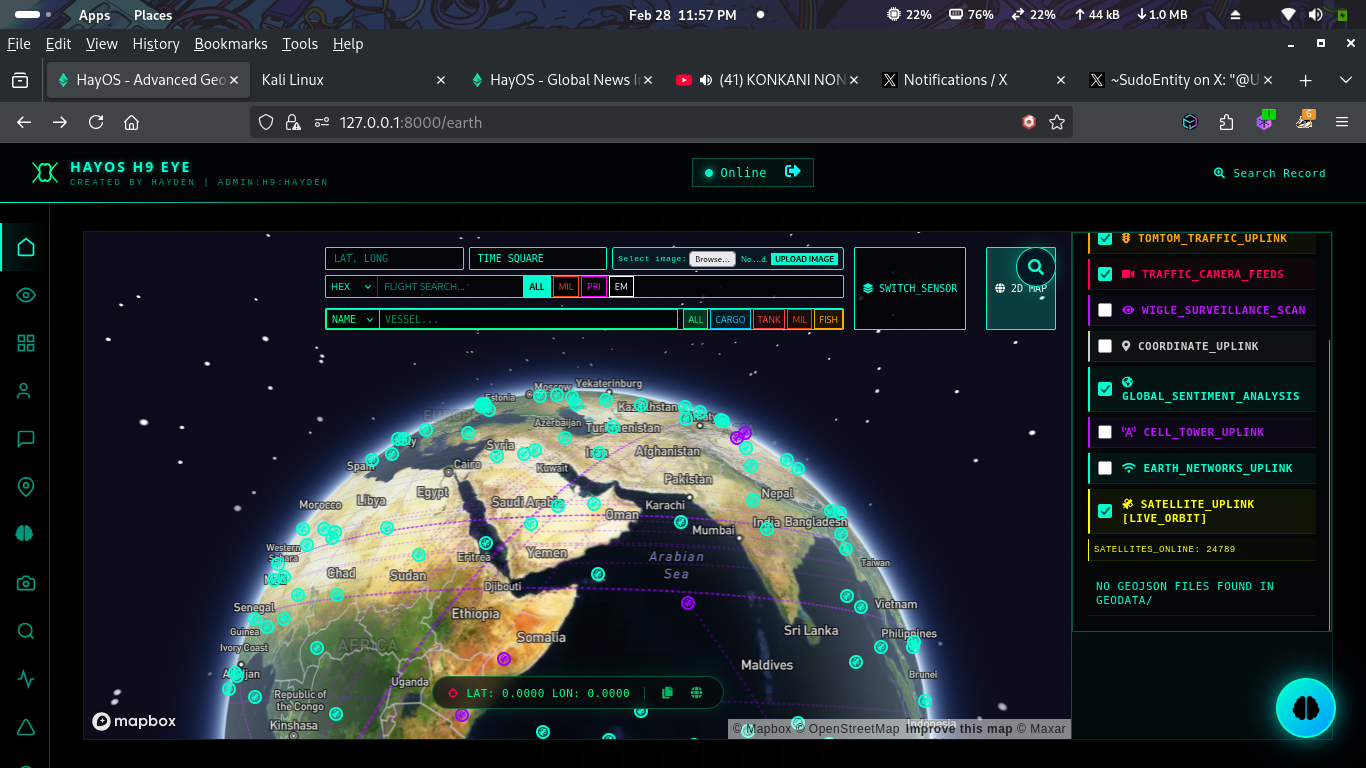The width and height of the screenshot is (1366, 768).
Task: Open the triangle alert sidebar icon
Action: click(x=26, y=727)
